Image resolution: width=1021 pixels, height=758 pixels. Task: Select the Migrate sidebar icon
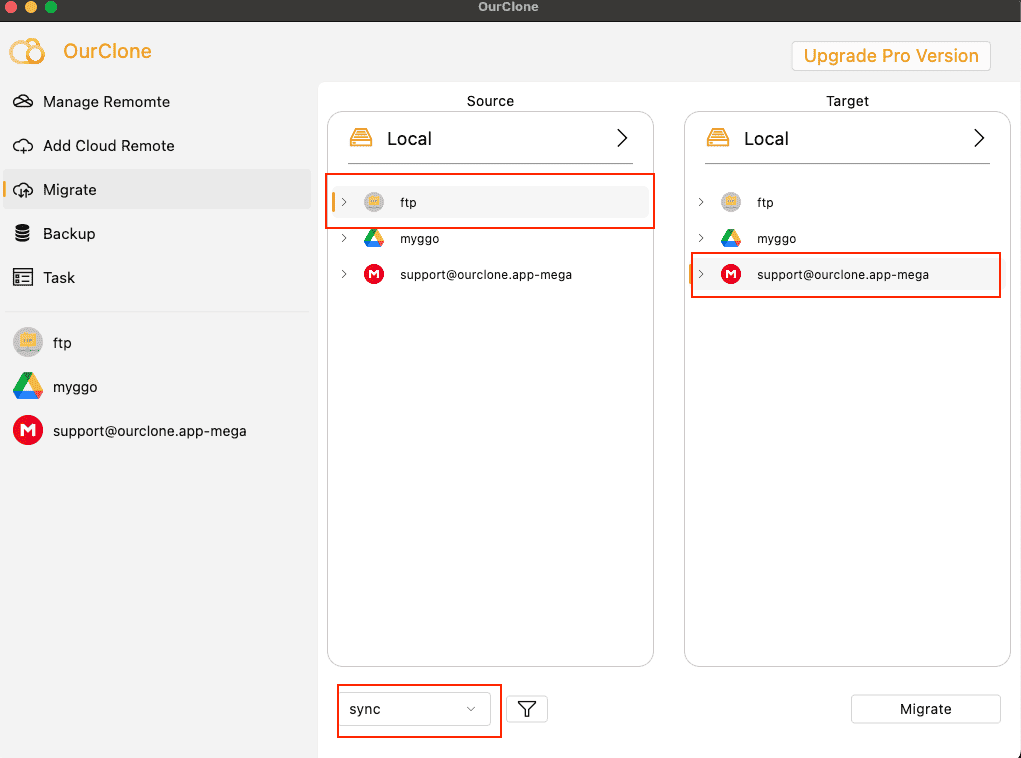22,189
